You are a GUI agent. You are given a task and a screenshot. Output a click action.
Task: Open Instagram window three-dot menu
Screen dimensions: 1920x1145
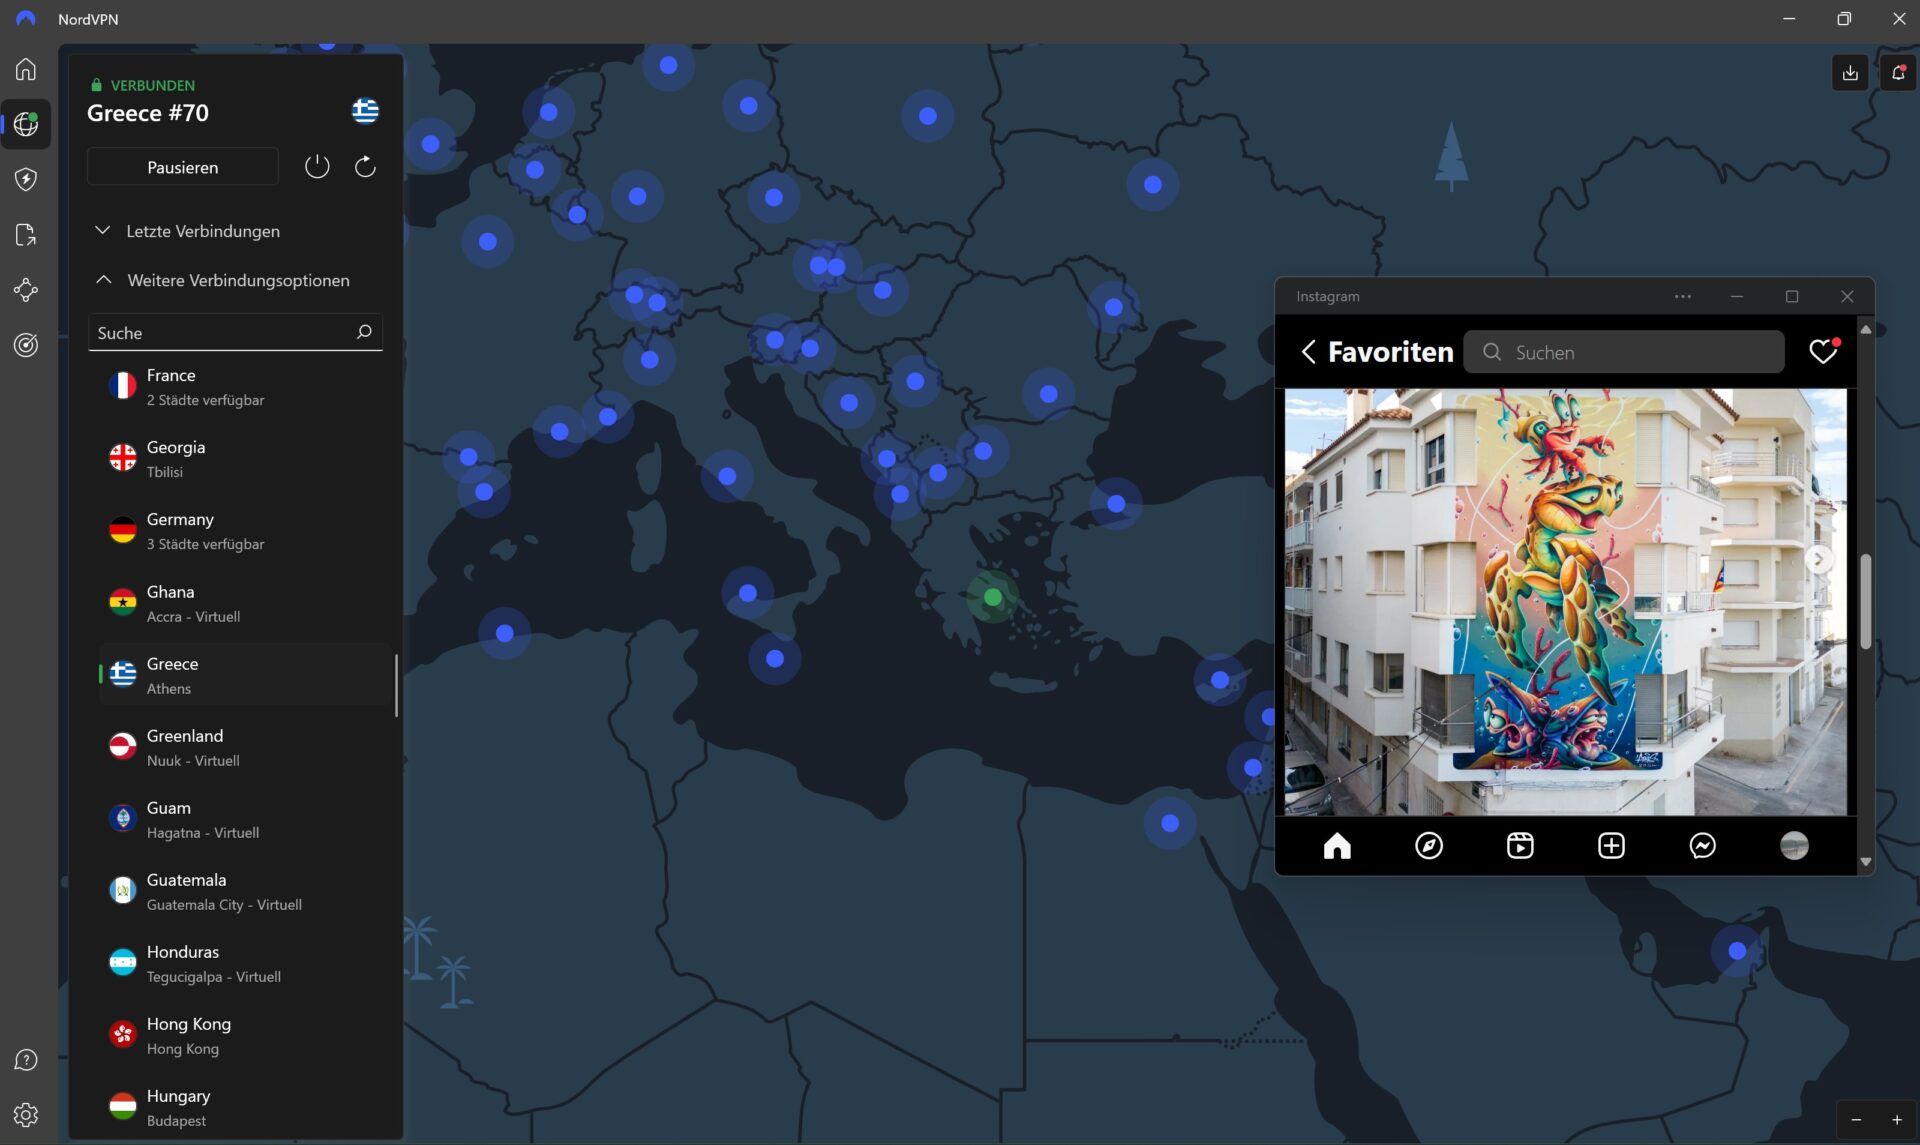coord(1683,296)
